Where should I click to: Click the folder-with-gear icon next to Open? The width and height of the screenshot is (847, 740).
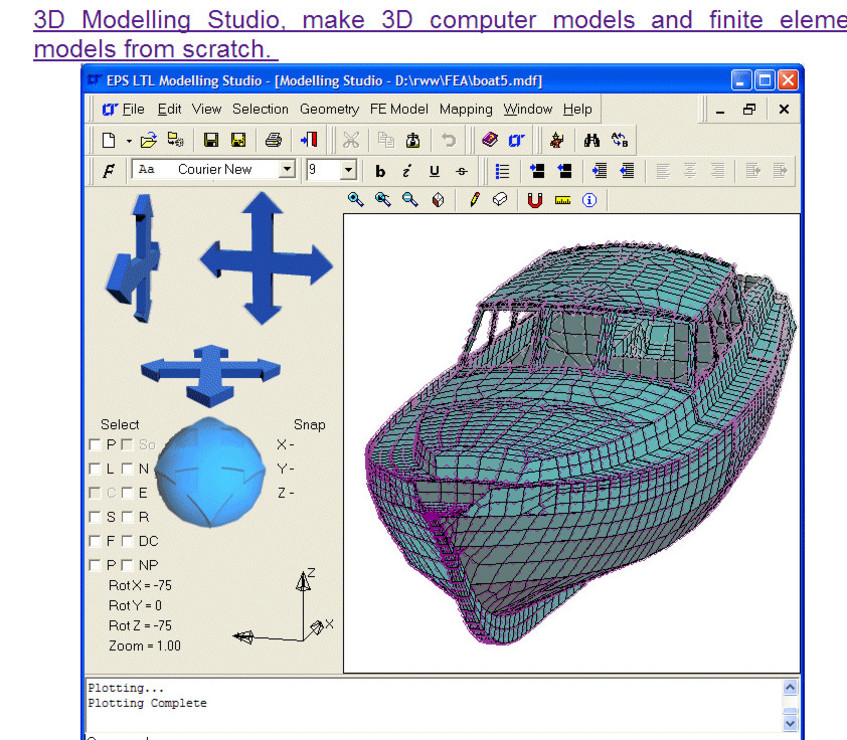176,140
